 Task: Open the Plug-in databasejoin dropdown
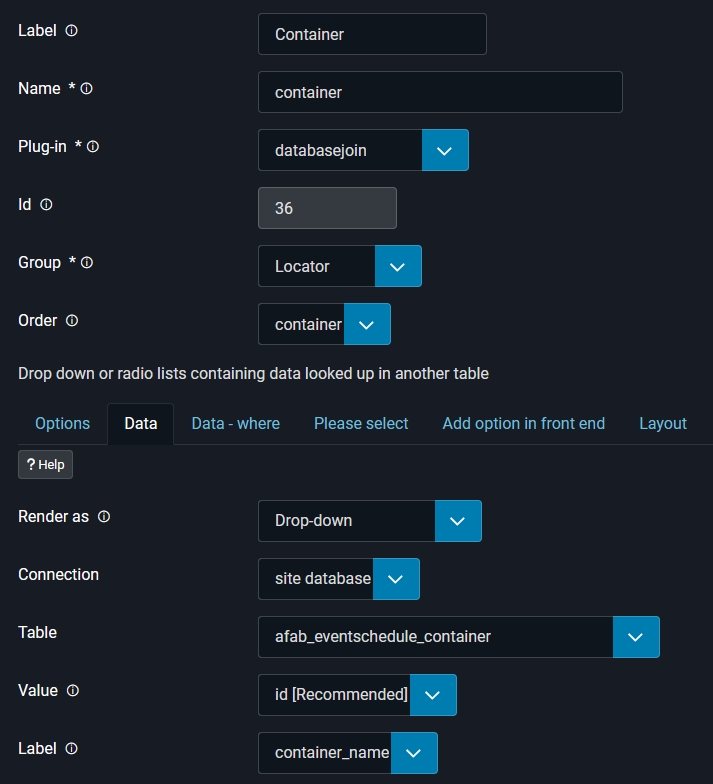click(445, 150)
